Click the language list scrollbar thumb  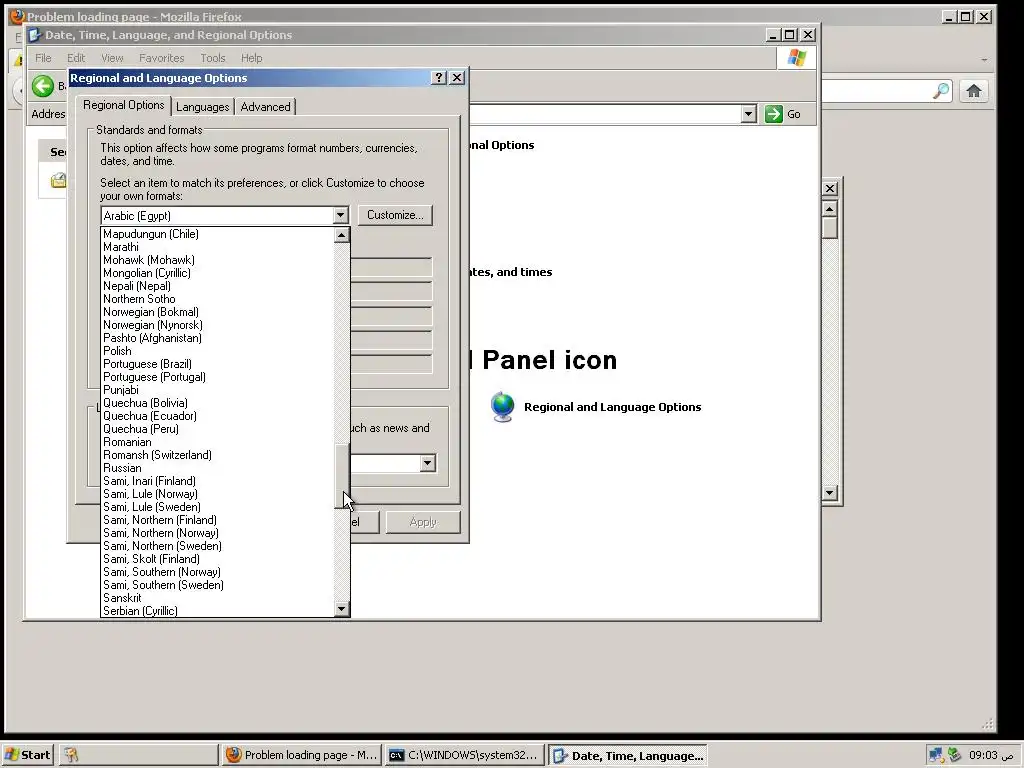click(342, 476)
